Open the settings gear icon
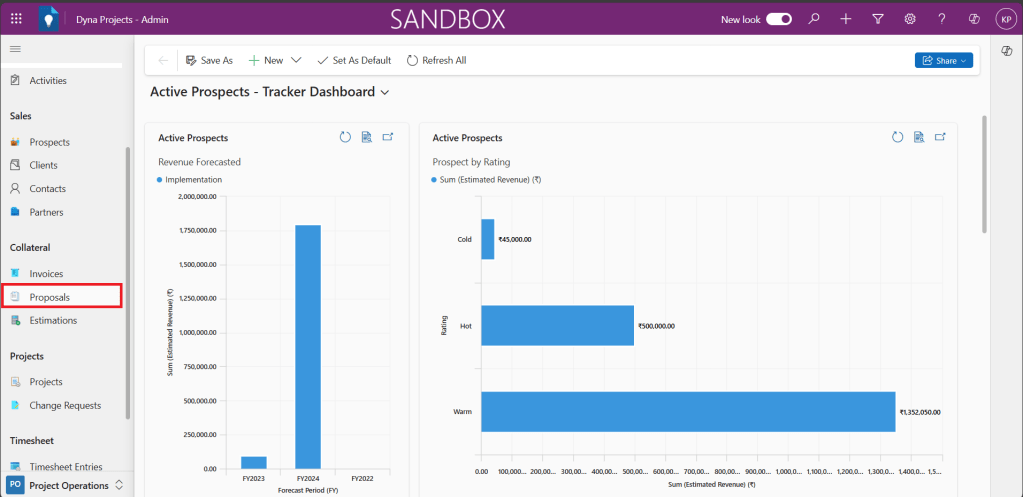The height and width of the screenshot is (497, 1023). click(x=910, y=18)
